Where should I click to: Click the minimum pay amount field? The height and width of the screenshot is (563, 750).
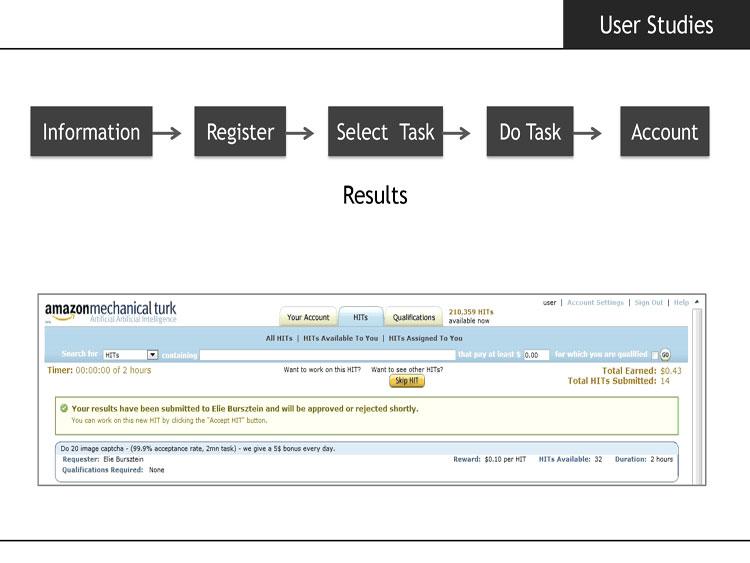click(x=536, y=355)
